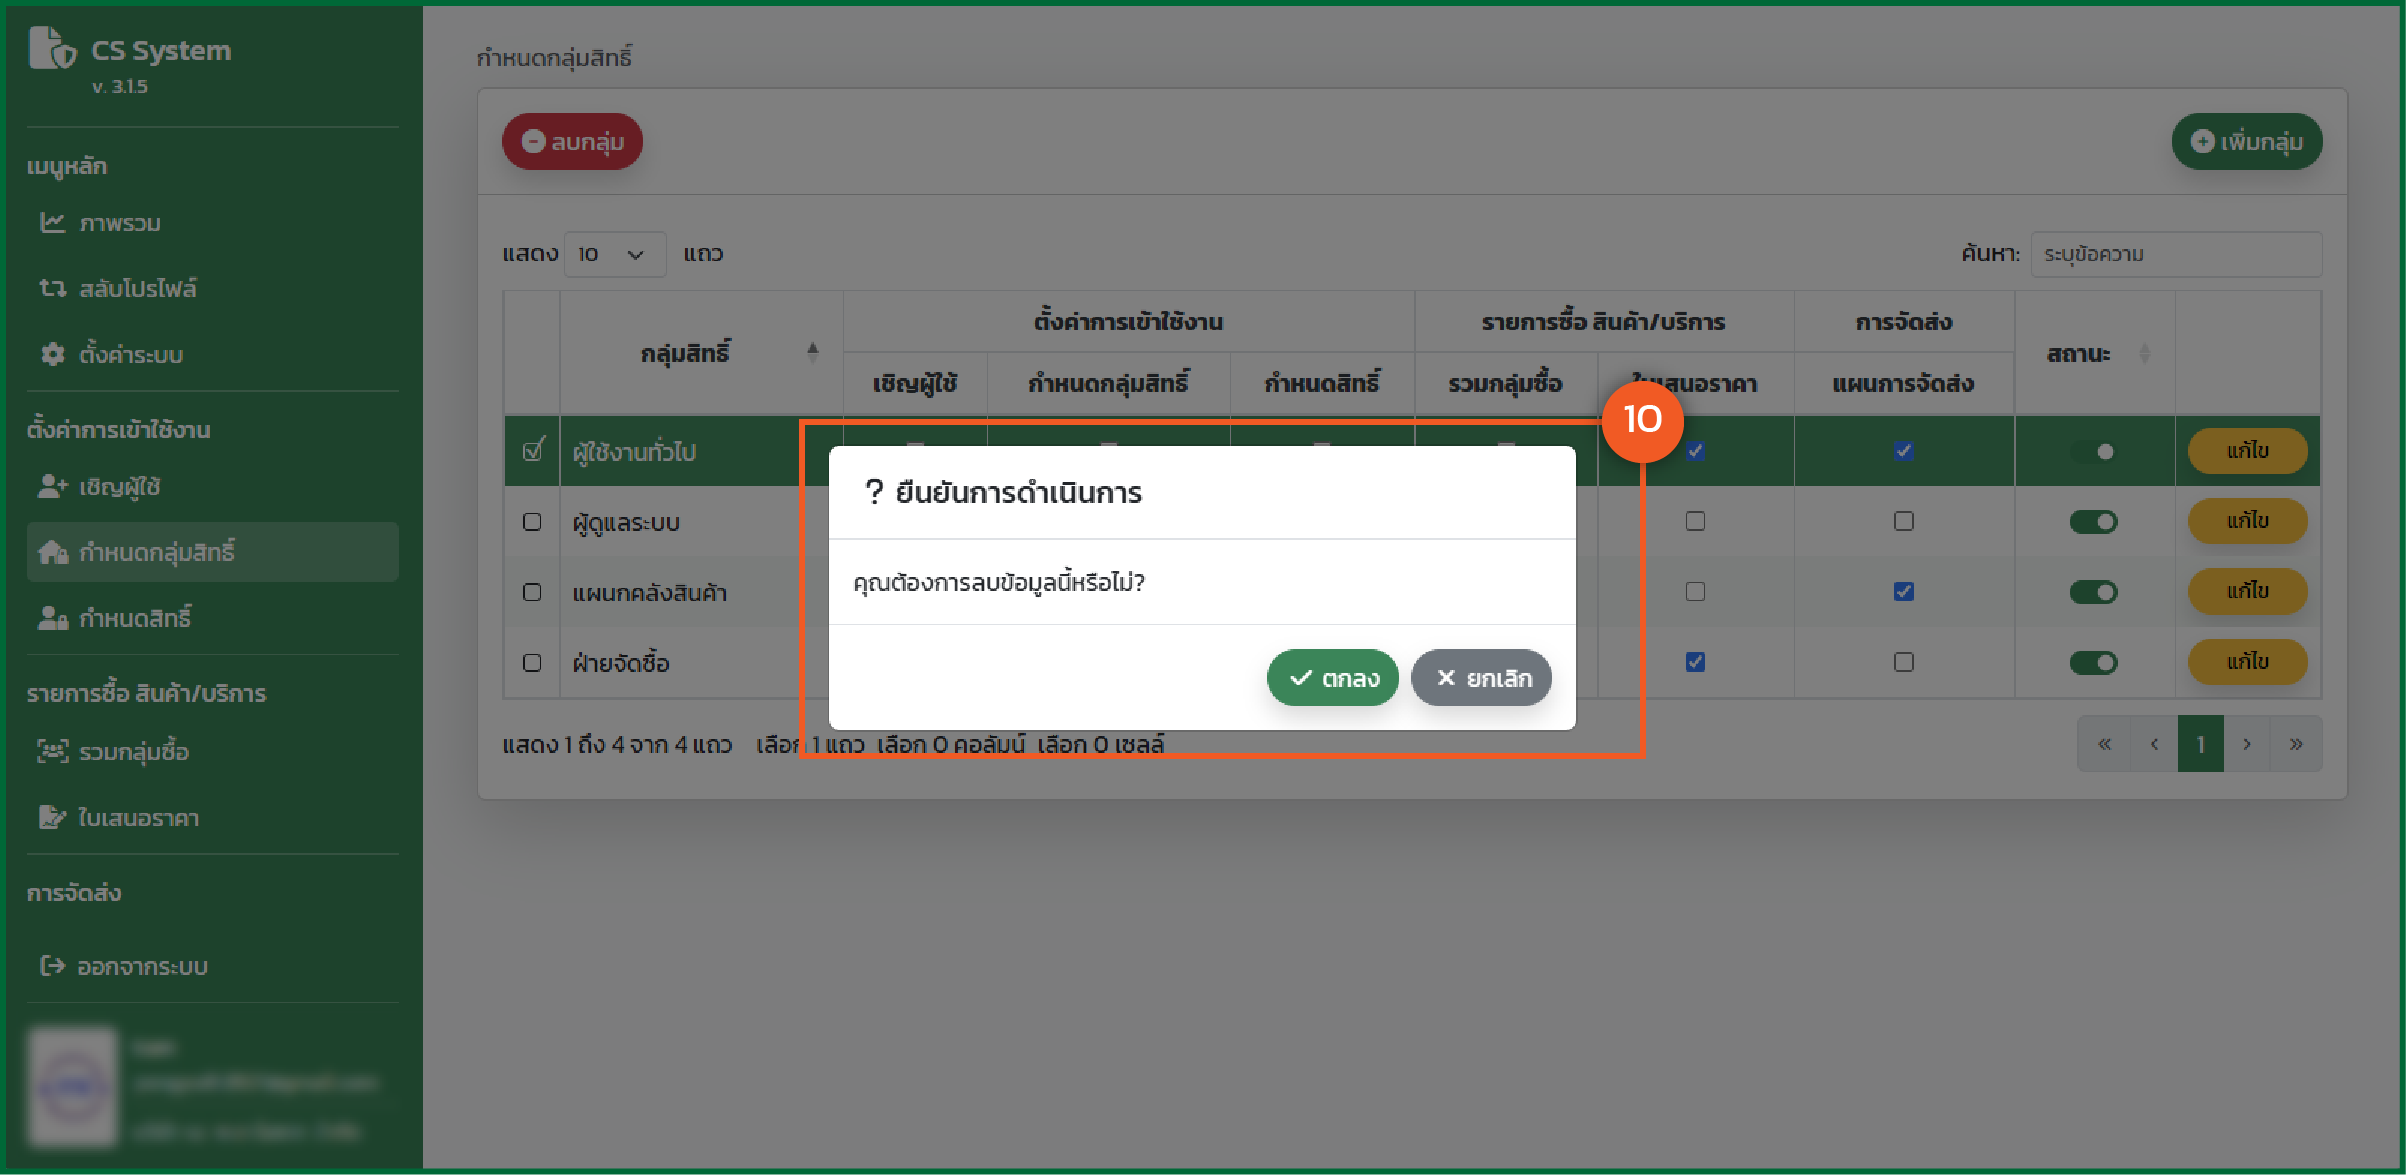Cancel dialog with ยกเลิก button
This screenshot has height=1175, width=2406.
[x=1481, y=678]
